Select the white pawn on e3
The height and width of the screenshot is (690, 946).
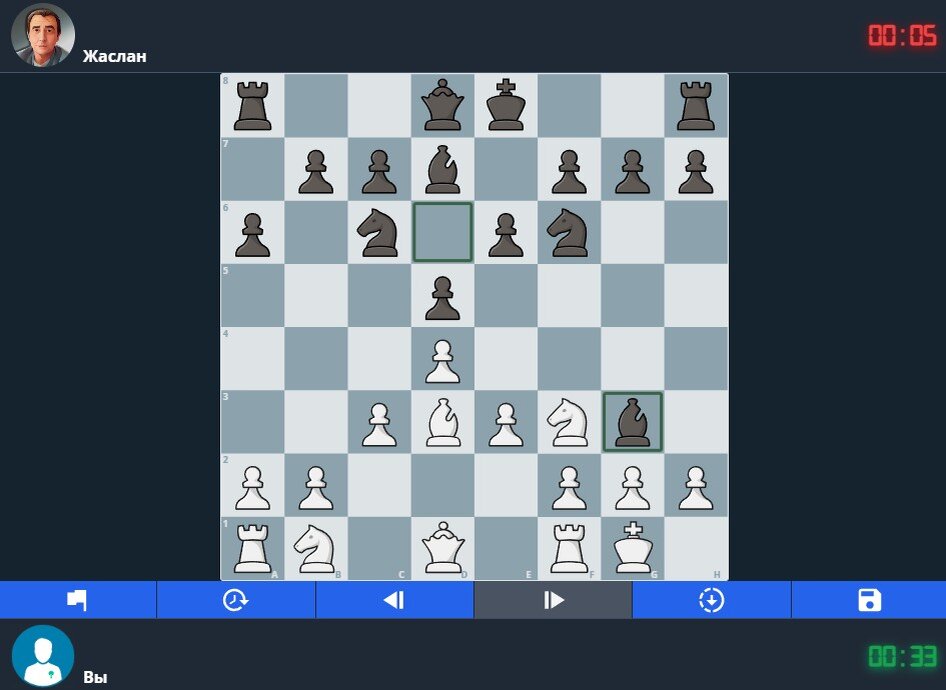click(x=506, y=425)
